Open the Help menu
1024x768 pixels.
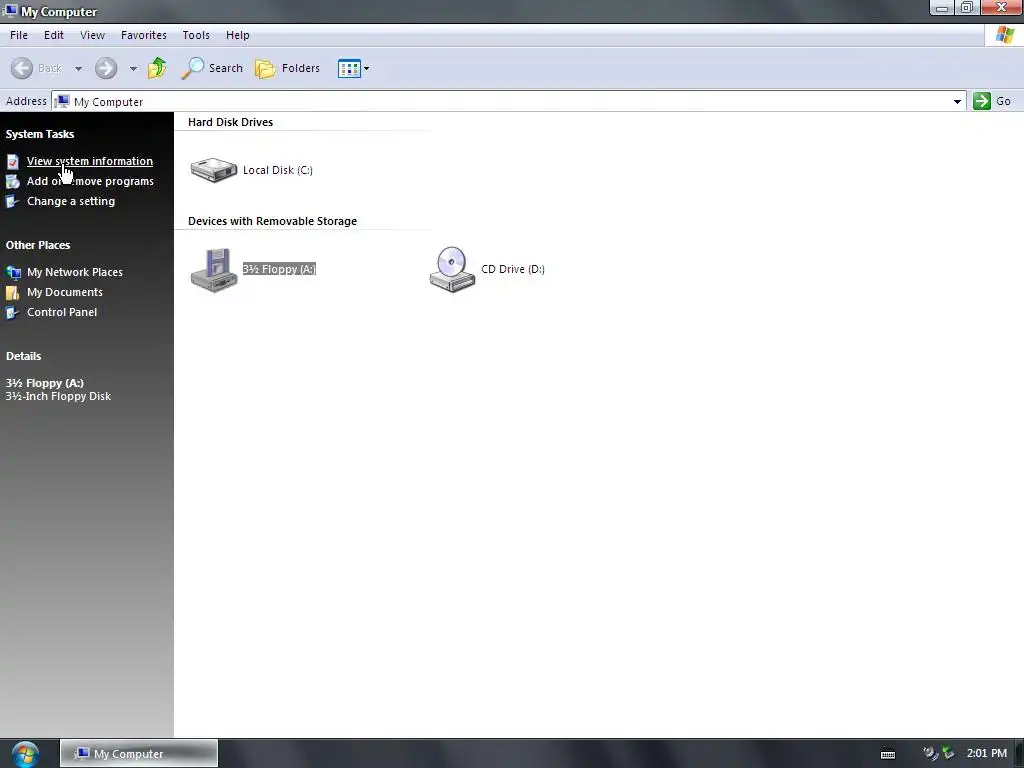click(x=238, y=35)
